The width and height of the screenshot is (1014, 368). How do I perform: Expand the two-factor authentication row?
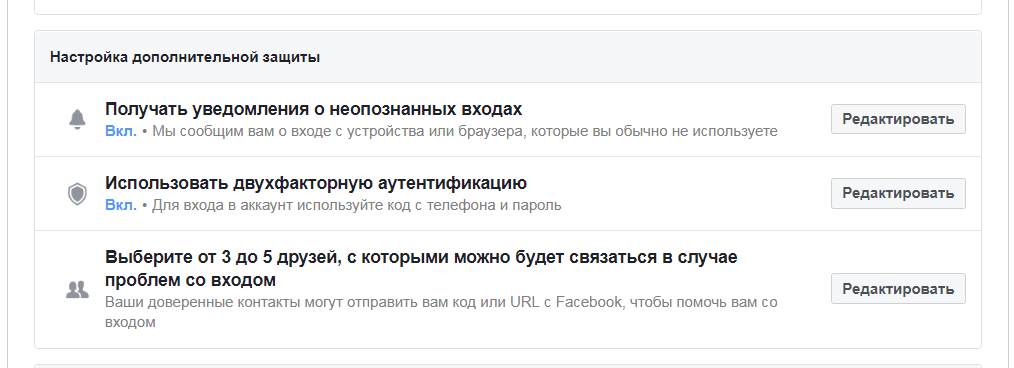508,193
